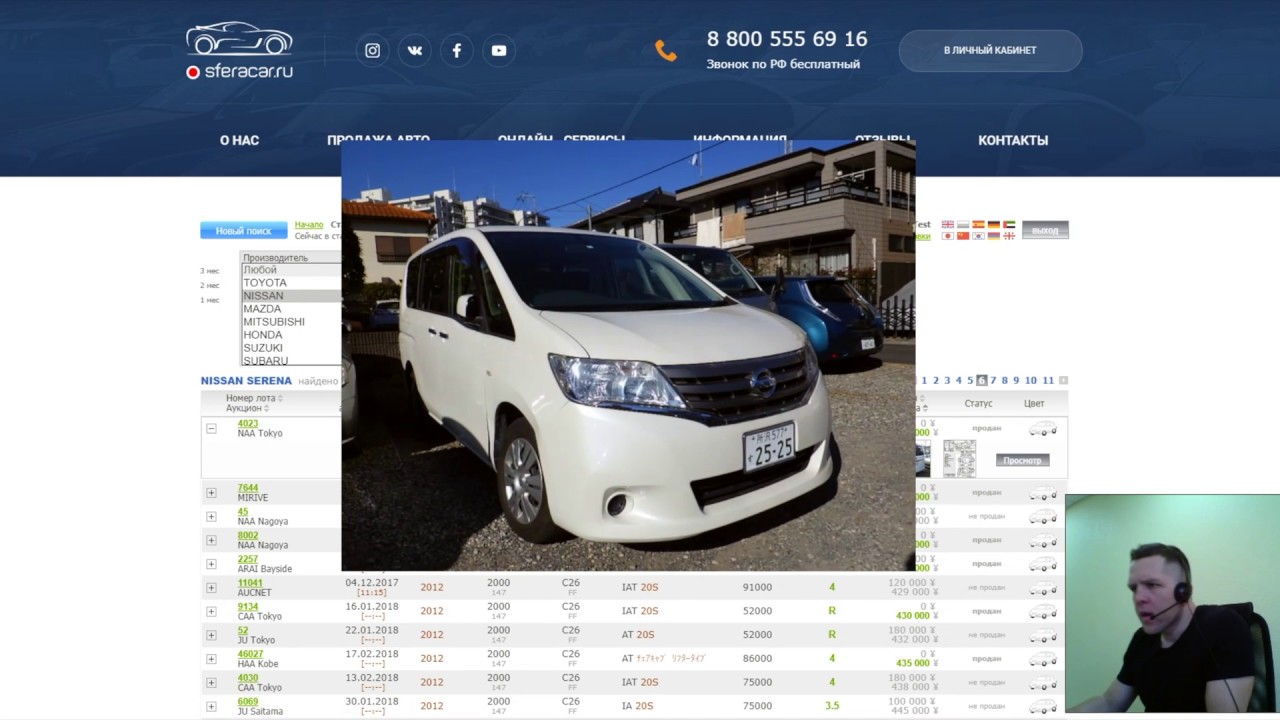Screen dimensions: 1280x720
Task: Expand lot 6069 JU Saitama row
Action: 211,706
